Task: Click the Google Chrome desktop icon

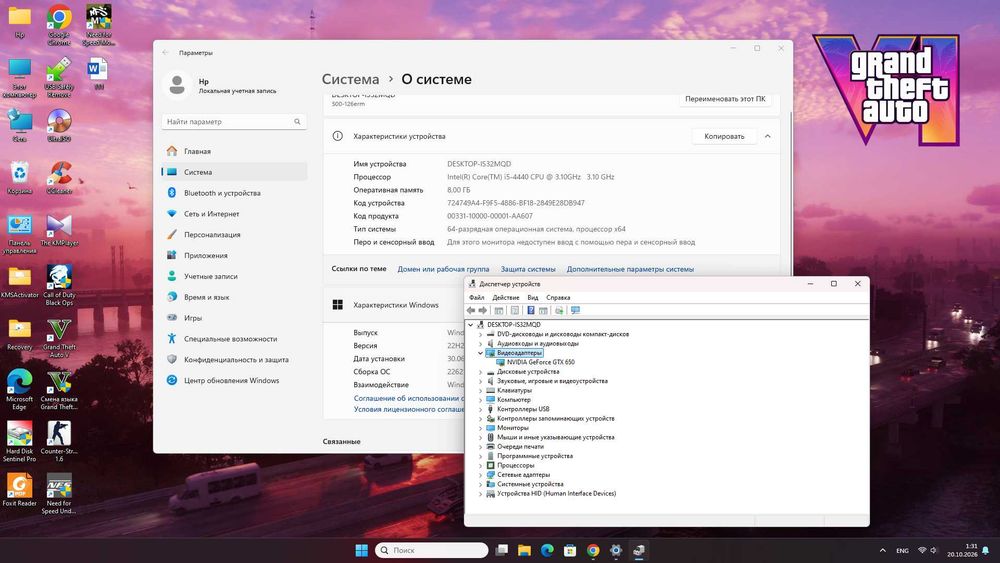Action: point(59,26)
